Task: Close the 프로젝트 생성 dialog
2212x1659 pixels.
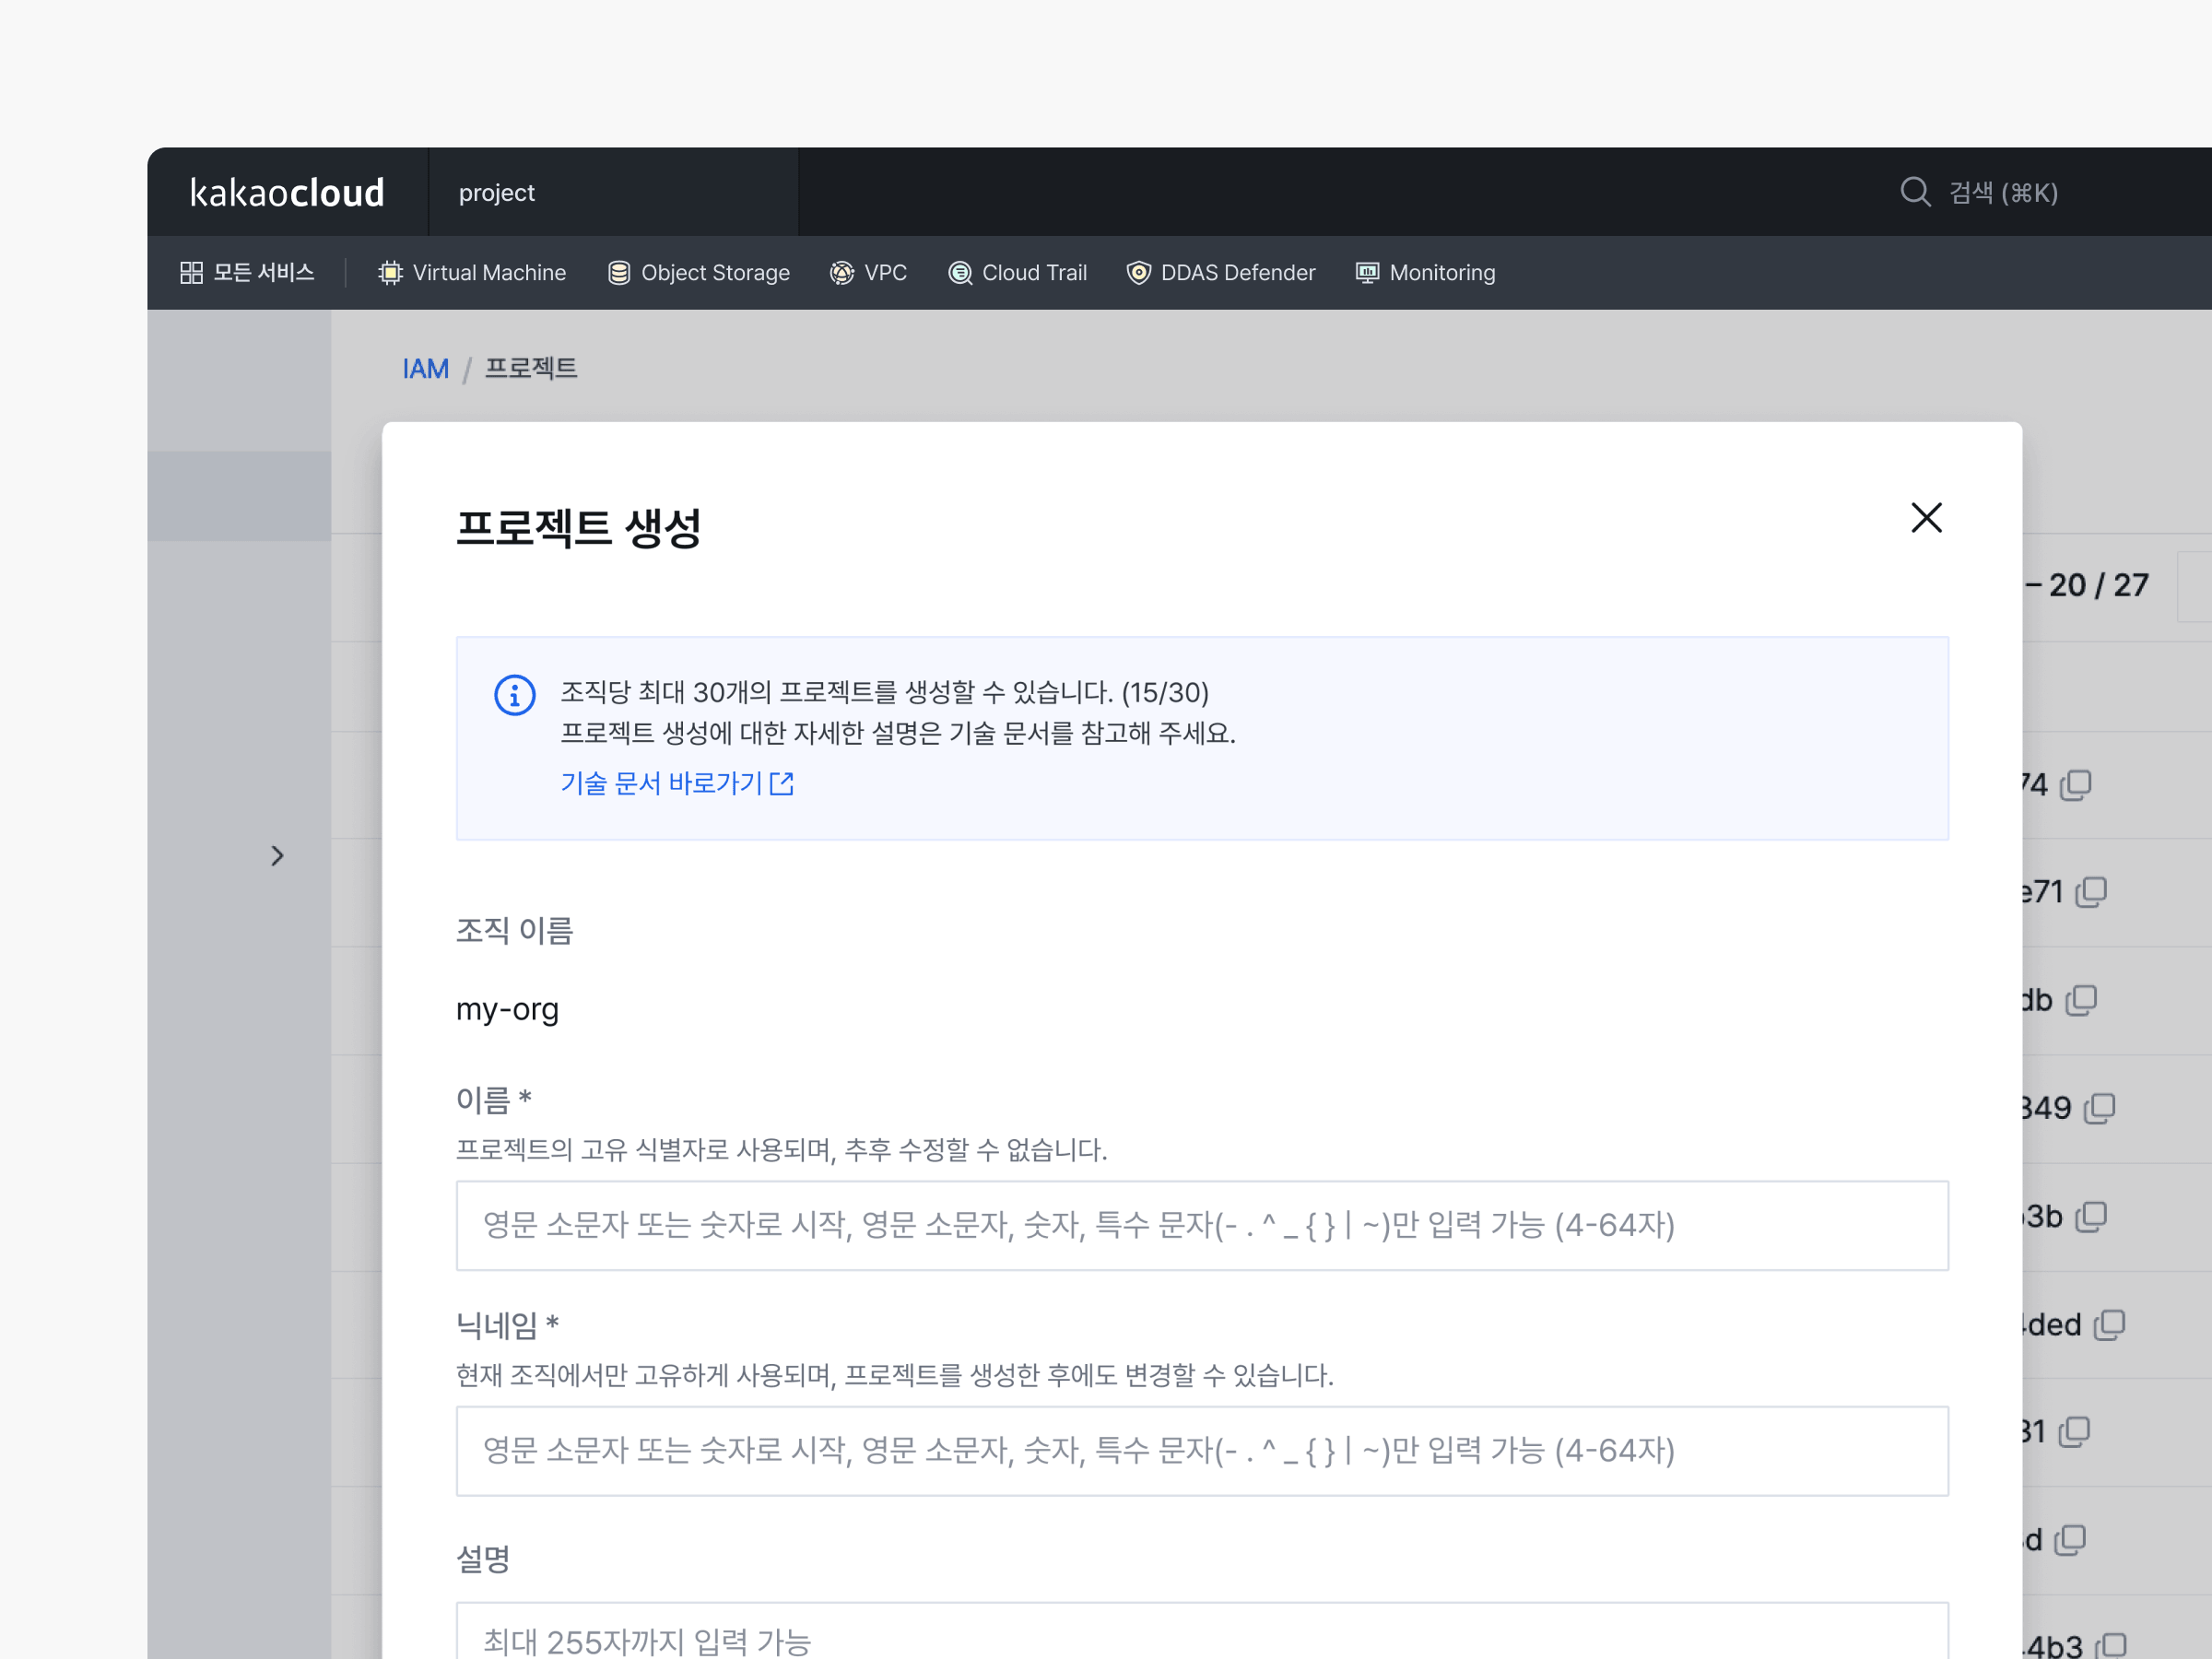Action: click(1926, 518)
